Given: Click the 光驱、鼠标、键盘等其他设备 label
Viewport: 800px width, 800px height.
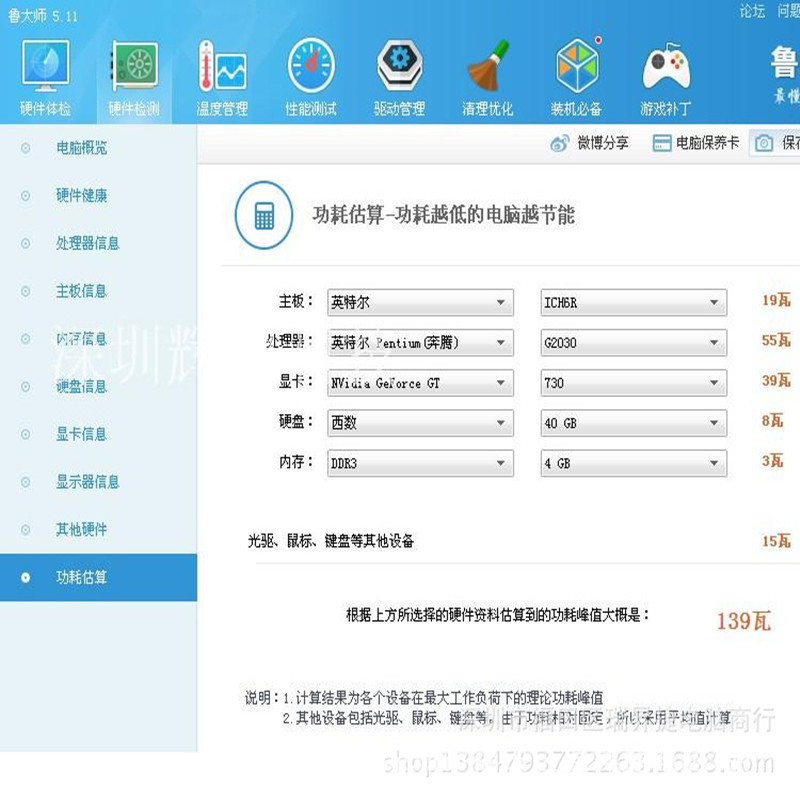Looking at the screenshot, I should [331, 541].
